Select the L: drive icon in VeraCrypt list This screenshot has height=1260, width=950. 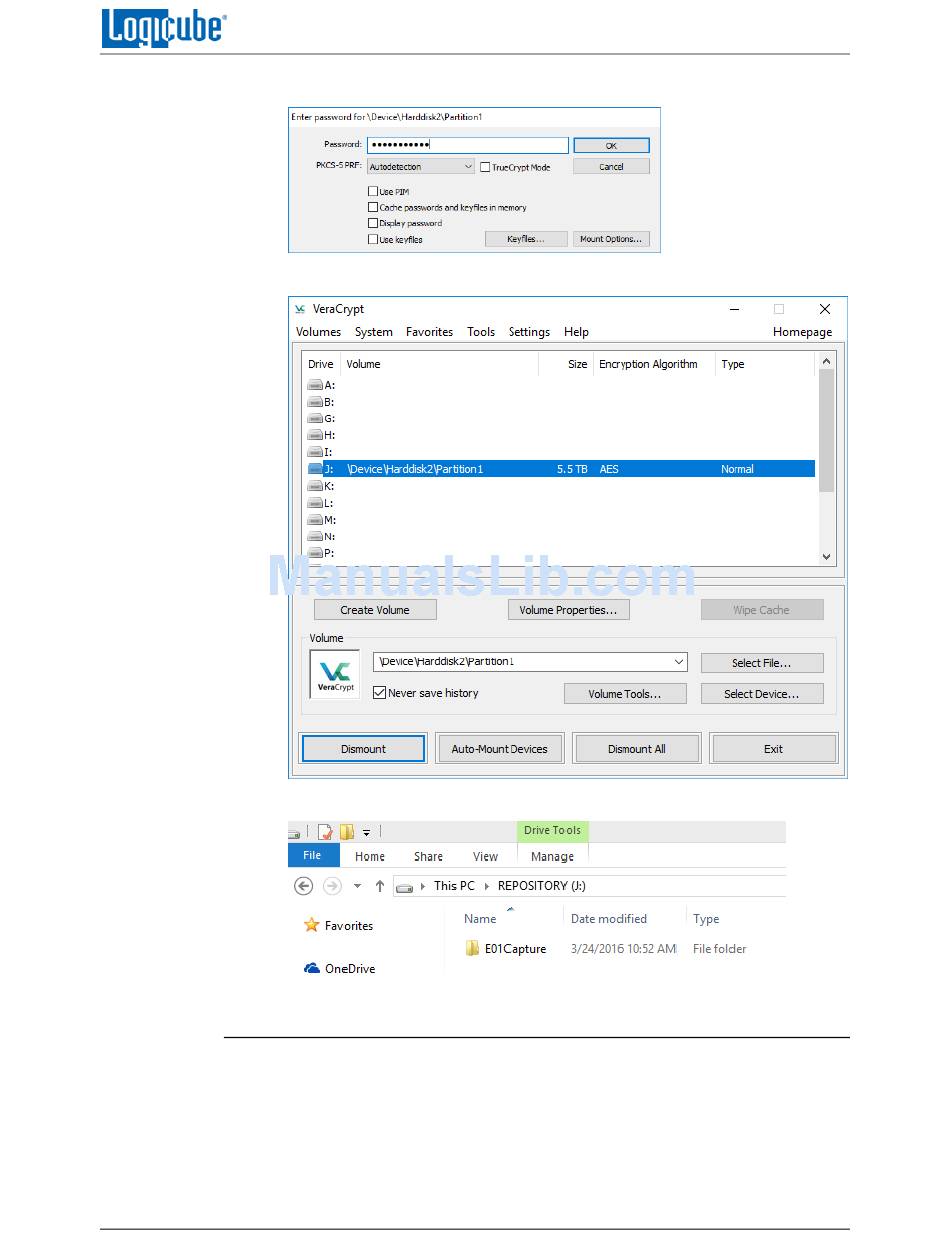pos(315,503)
